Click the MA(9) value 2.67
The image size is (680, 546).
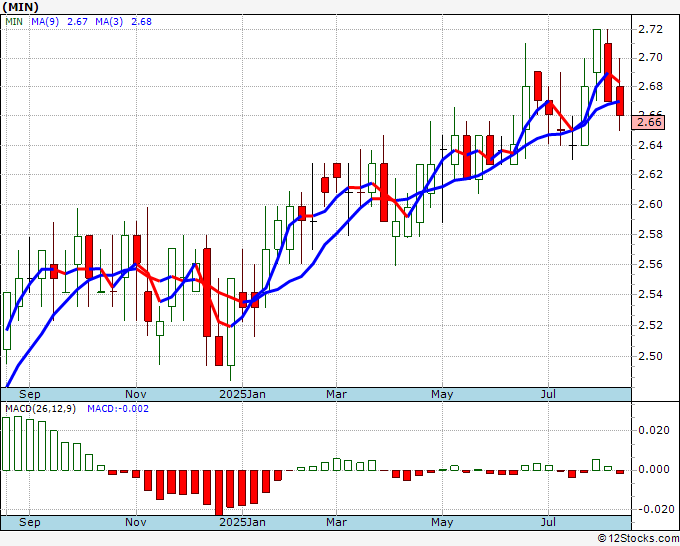(x=77, y=21)
